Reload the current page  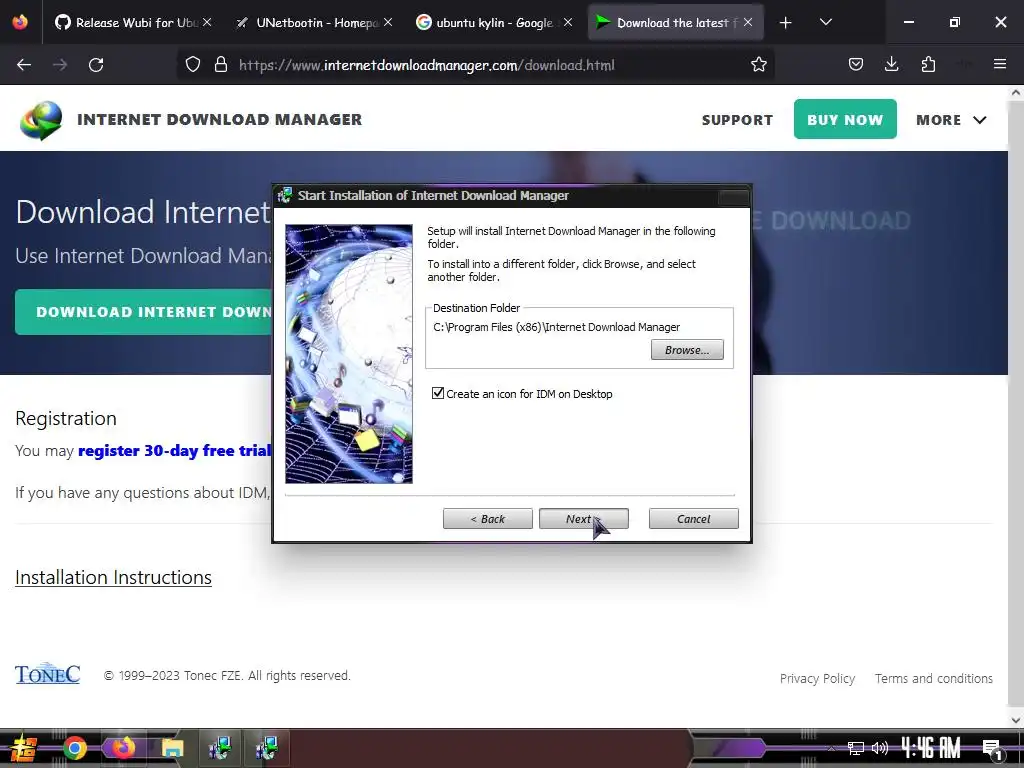pos(96,65)
